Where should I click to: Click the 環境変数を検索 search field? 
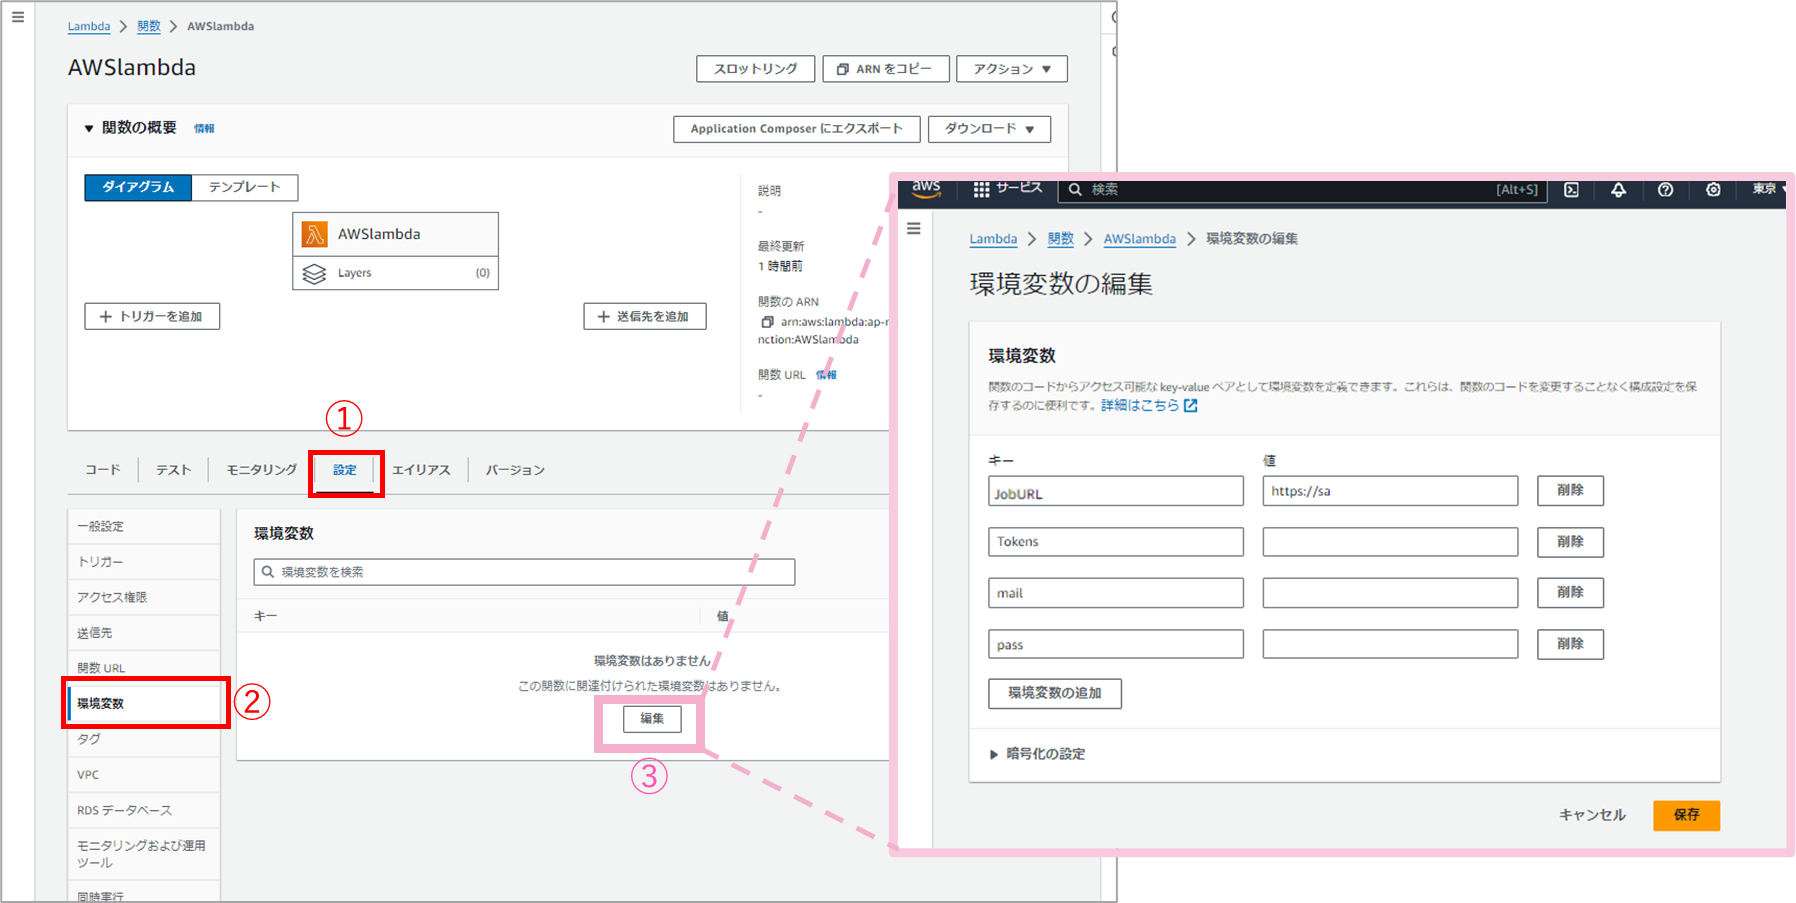point(524,572)
